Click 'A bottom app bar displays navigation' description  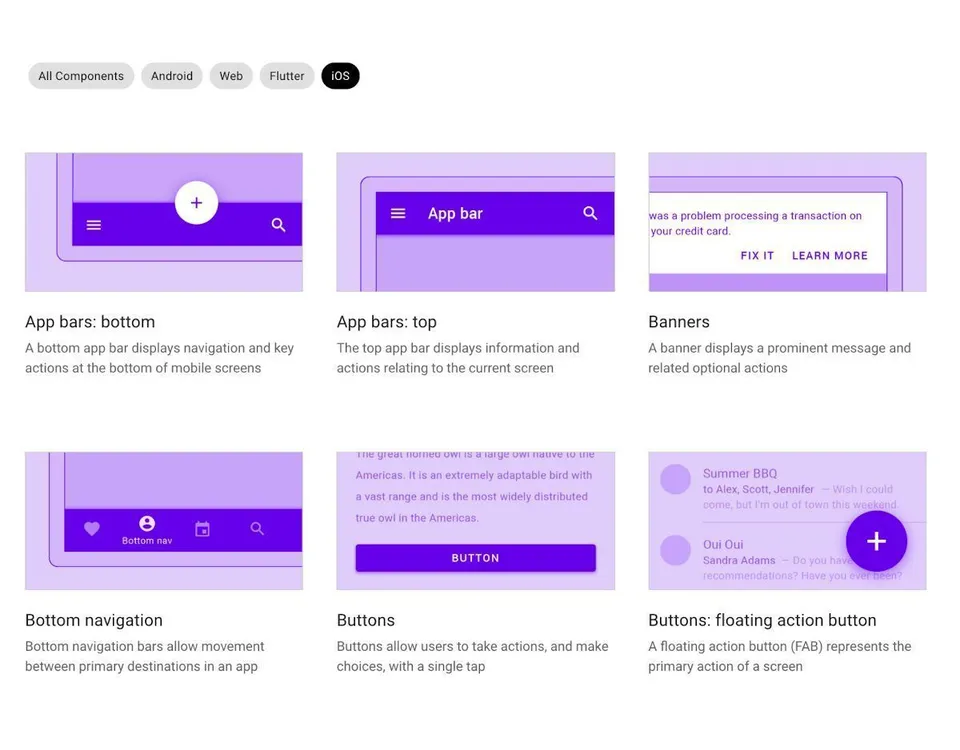click(x=159, y=358)
